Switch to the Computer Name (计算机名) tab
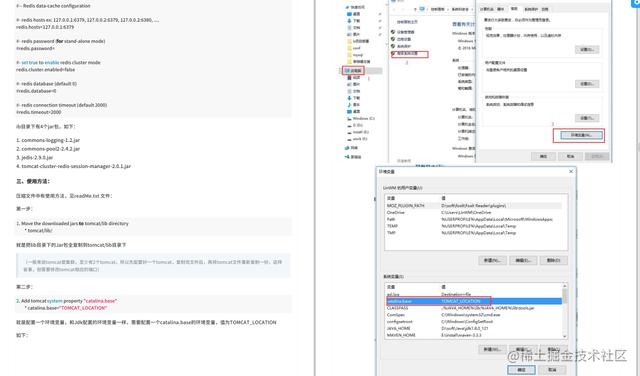 pyautogui.click(x=487, y=9)
